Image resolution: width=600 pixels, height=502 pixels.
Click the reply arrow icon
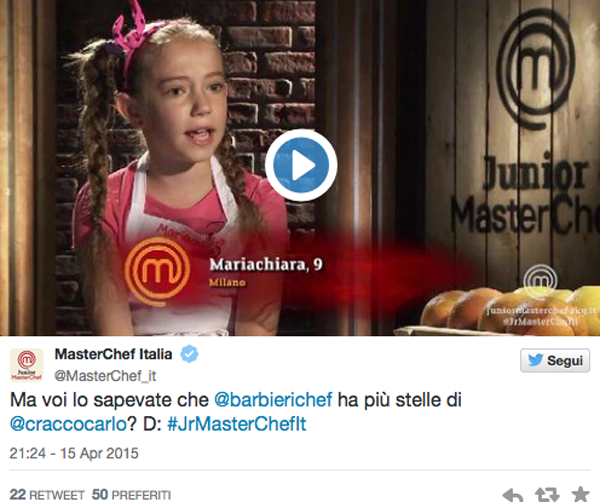coord(513,495)
